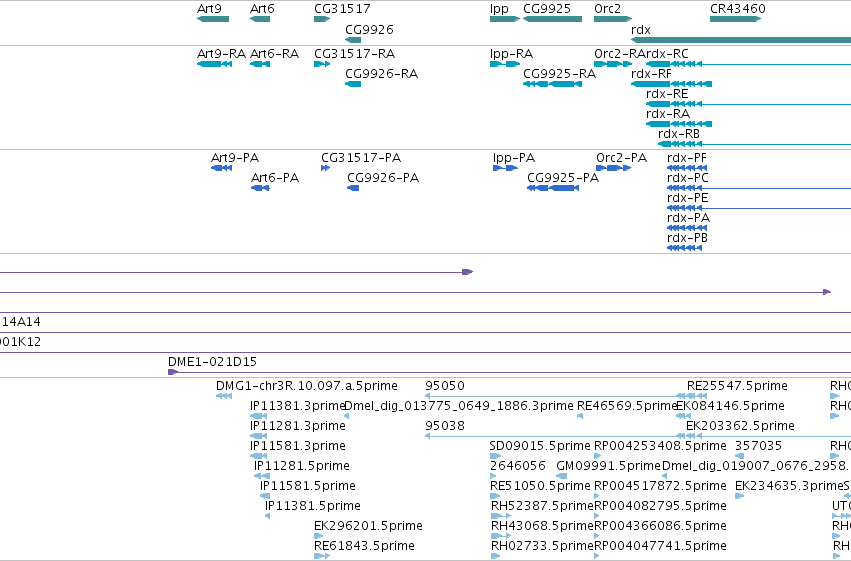
Task: Select the rdx-PE protein label
Action: [688, 198]
